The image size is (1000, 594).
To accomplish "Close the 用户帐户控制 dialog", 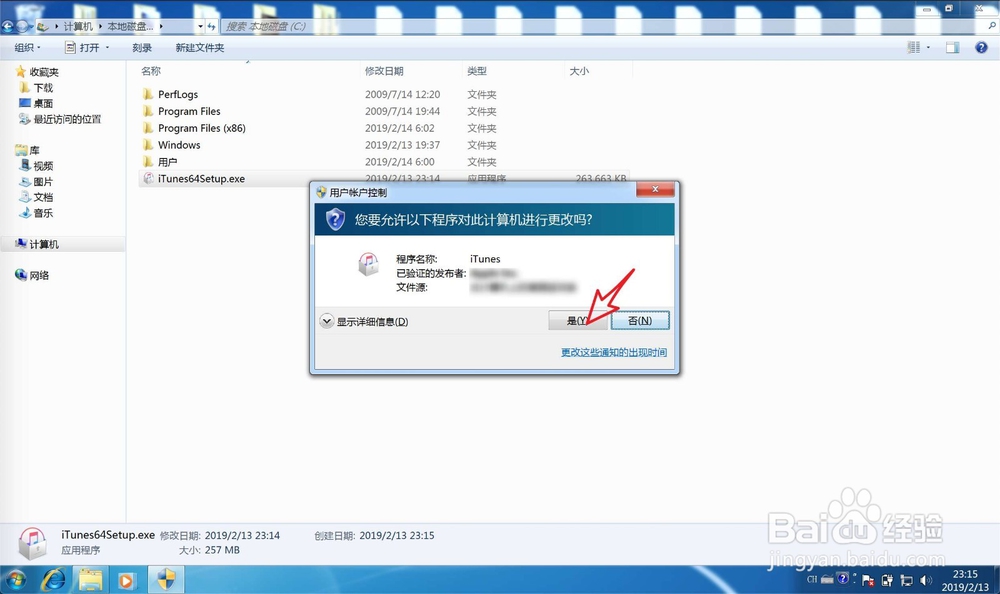I will [x=655, y=189].
